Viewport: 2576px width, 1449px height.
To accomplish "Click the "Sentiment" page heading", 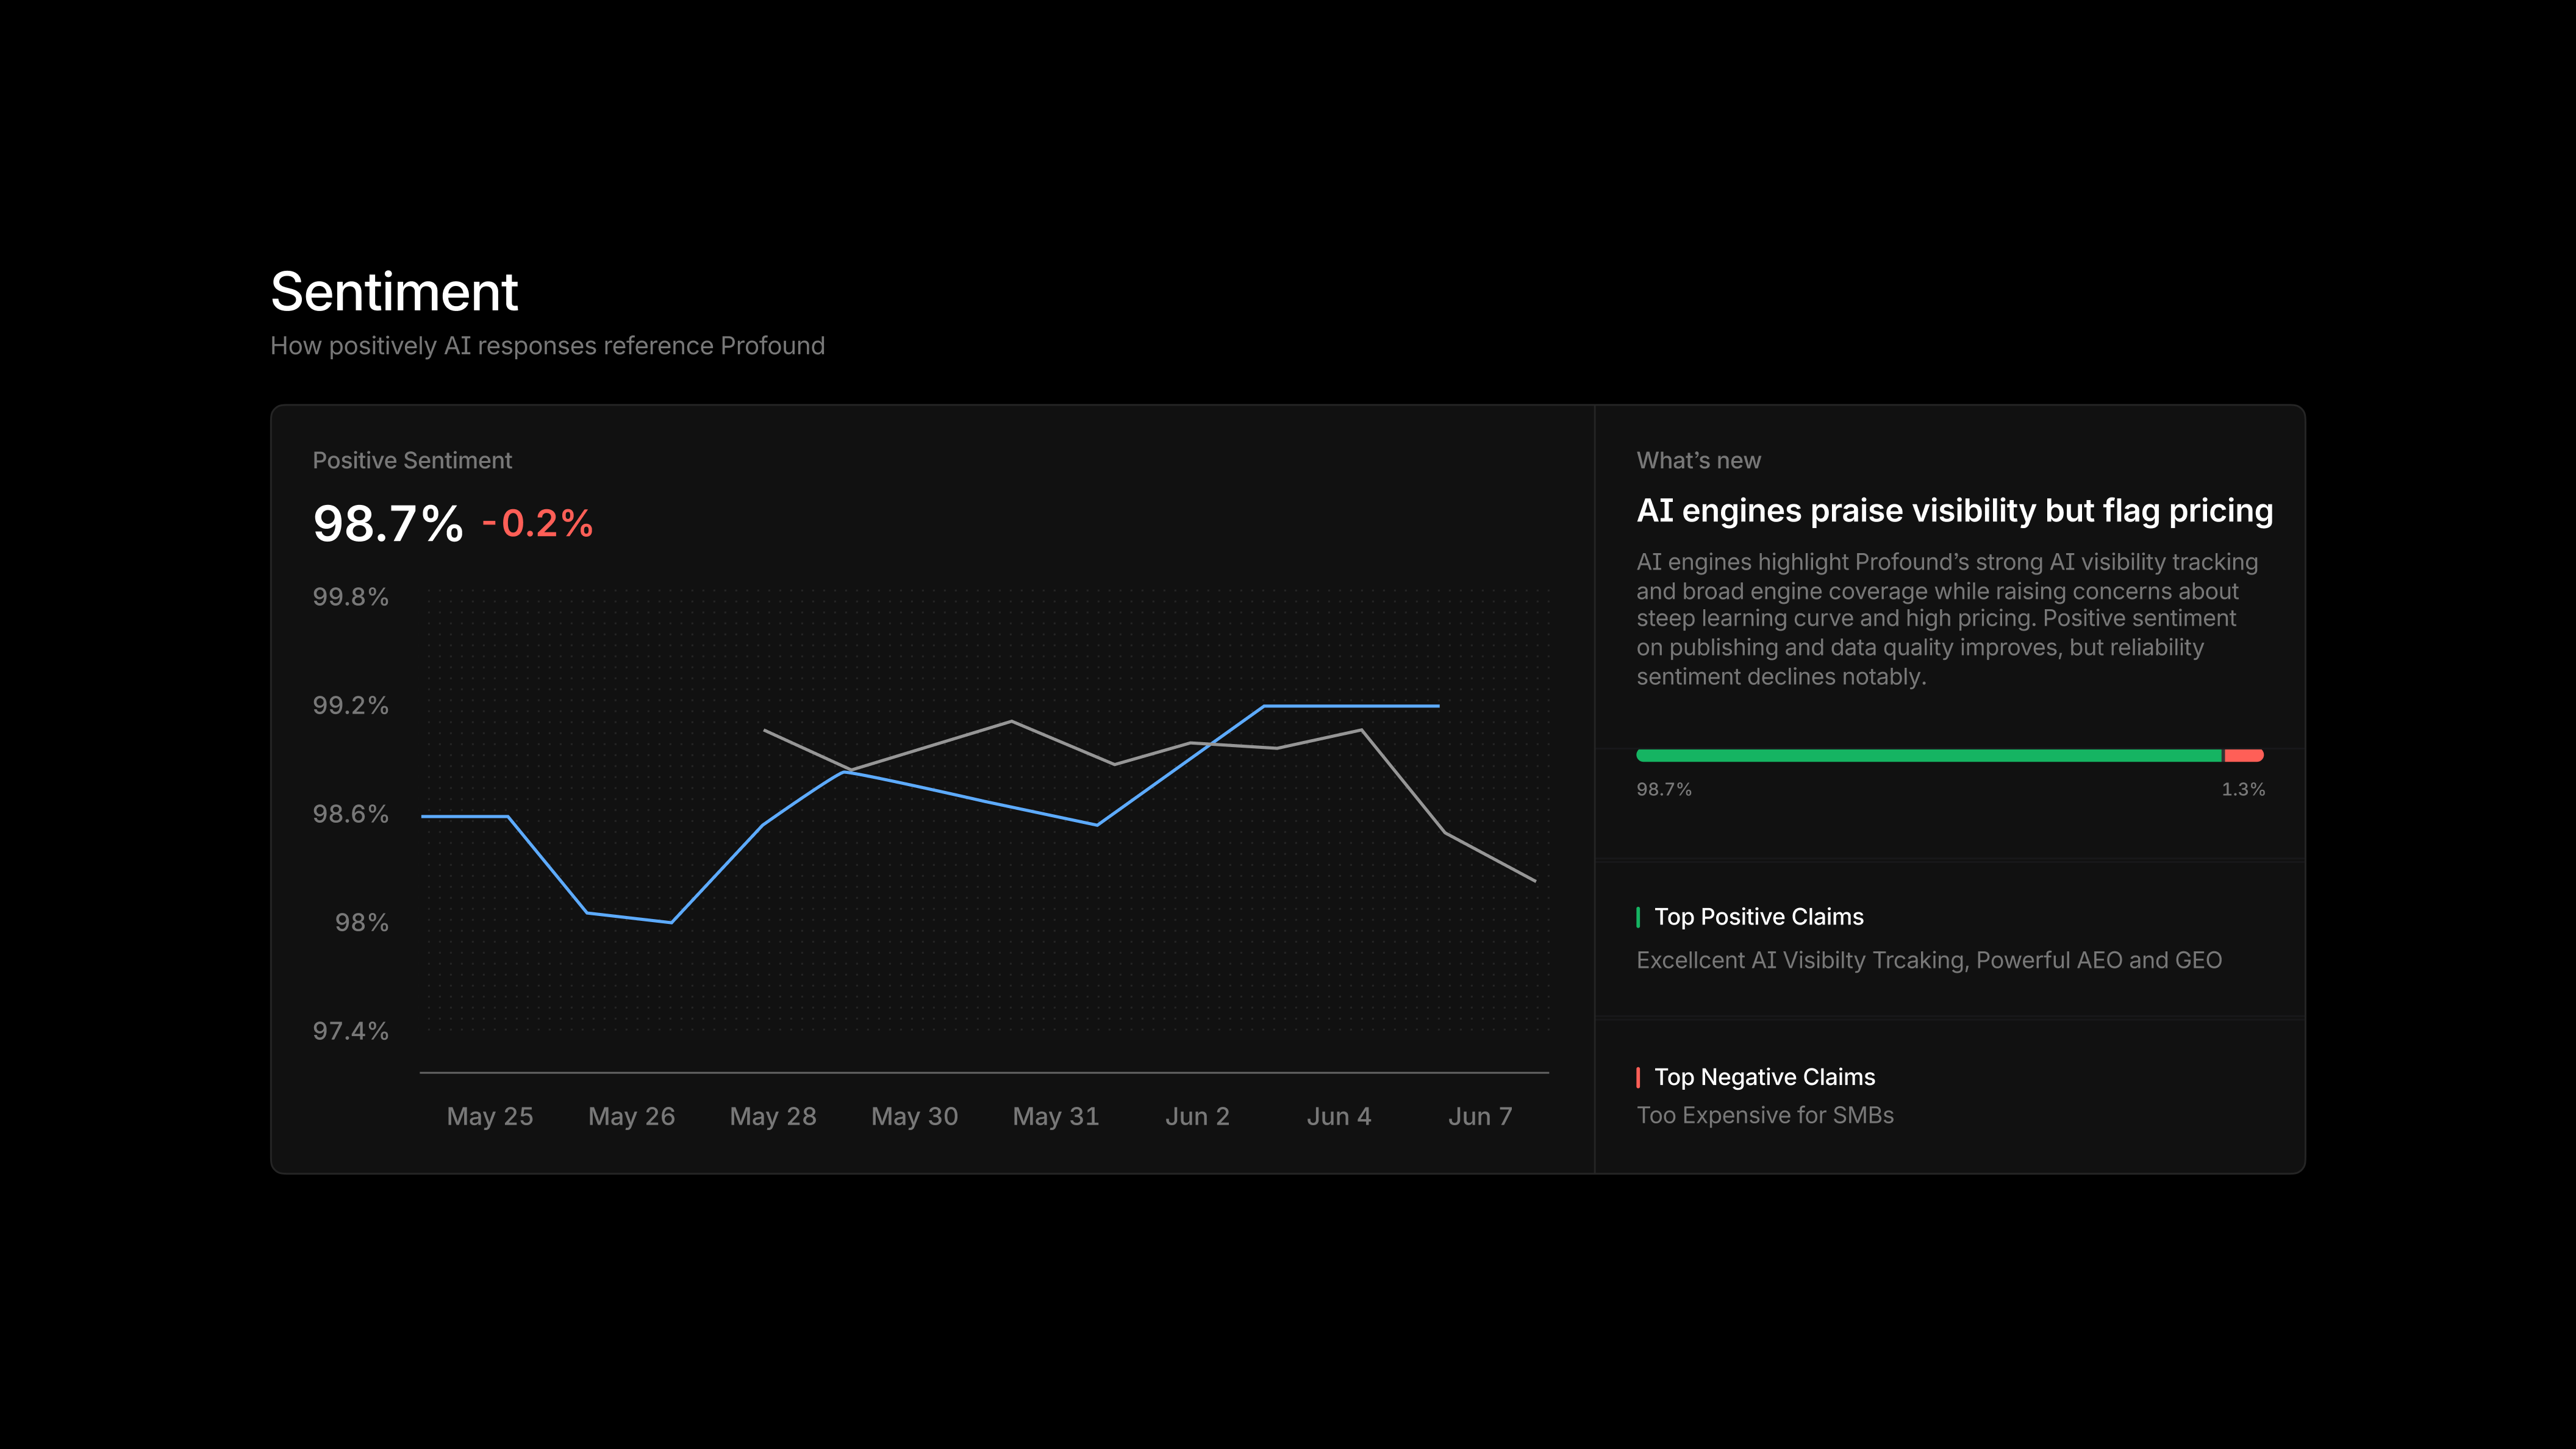I will 394,292.
